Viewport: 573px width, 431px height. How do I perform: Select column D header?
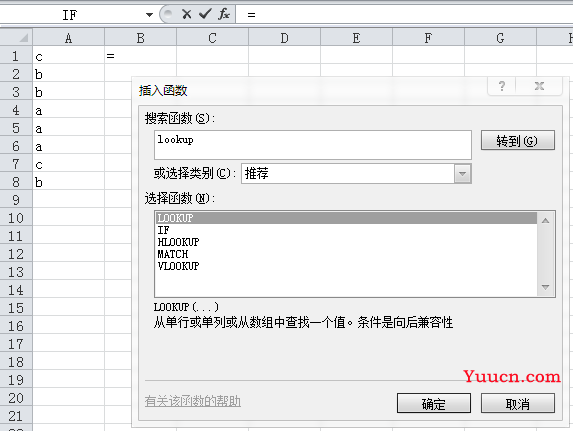pyautogui.click(x=284, y=38)
